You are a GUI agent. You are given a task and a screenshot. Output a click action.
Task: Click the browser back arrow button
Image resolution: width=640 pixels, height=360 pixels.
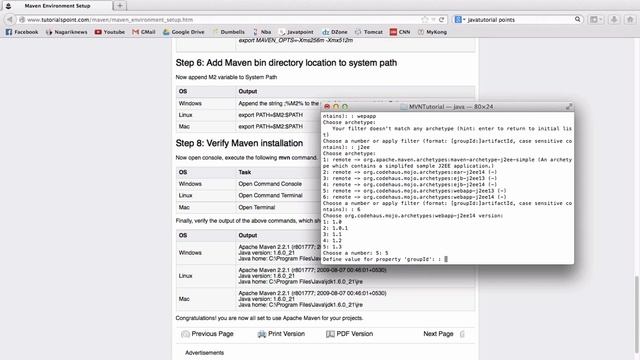(x=9, y=19)
